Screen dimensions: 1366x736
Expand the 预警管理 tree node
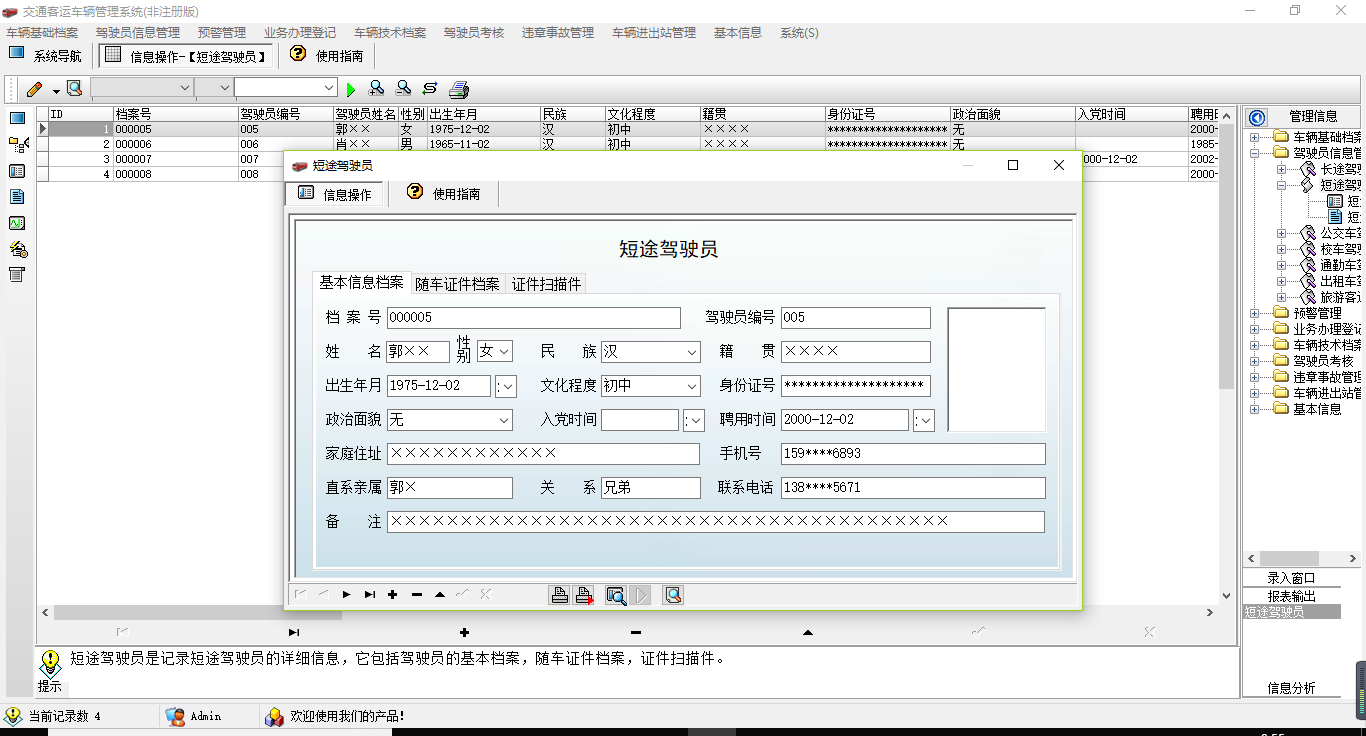click(x=1254, y=313)
